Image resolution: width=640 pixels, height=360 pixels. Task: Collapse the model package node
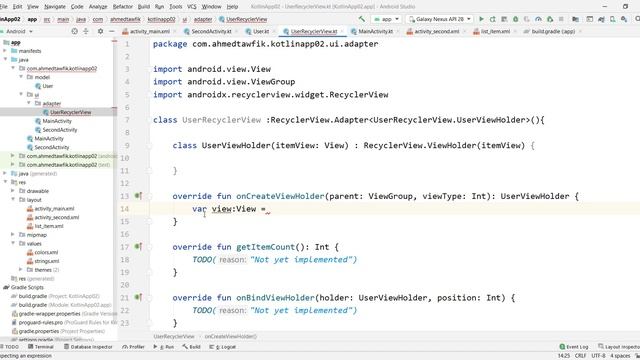21,77
